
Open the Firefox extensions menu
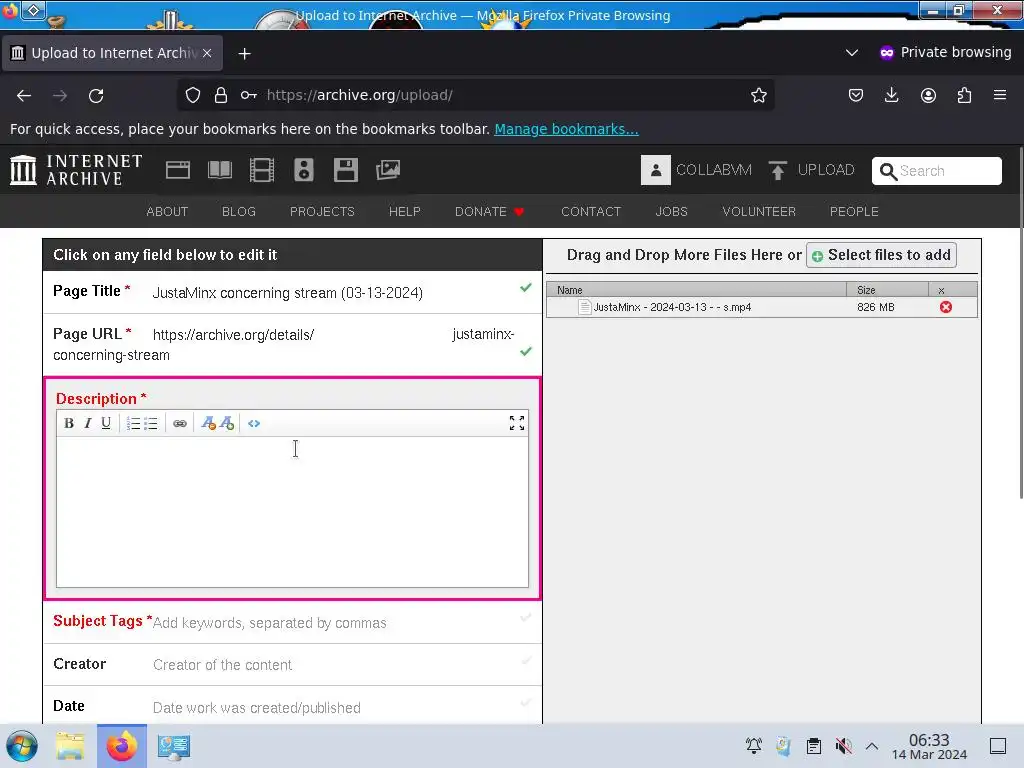click(x=964, y=95)
